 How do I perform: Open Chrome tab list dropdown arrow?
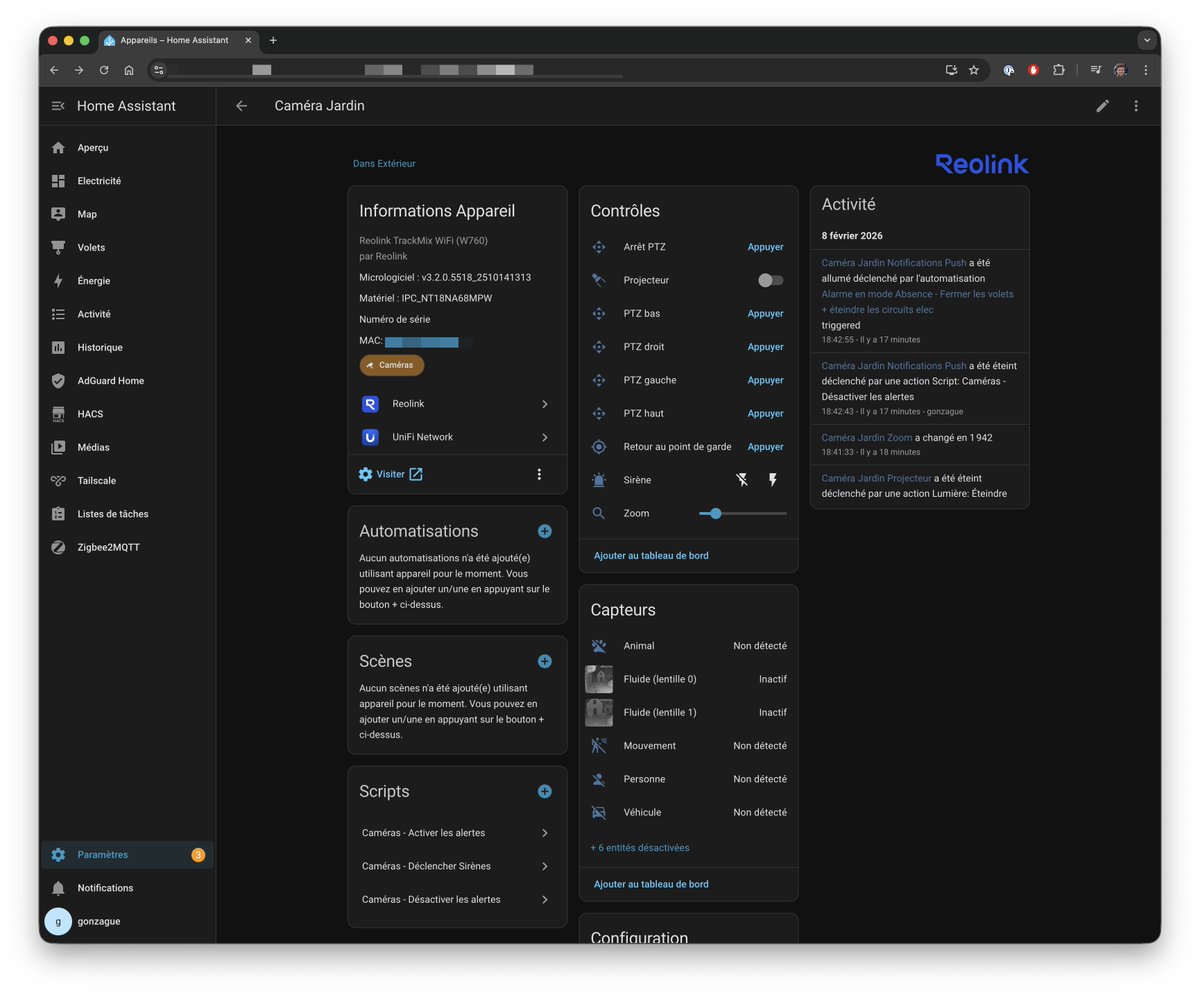pos(1147,40)
